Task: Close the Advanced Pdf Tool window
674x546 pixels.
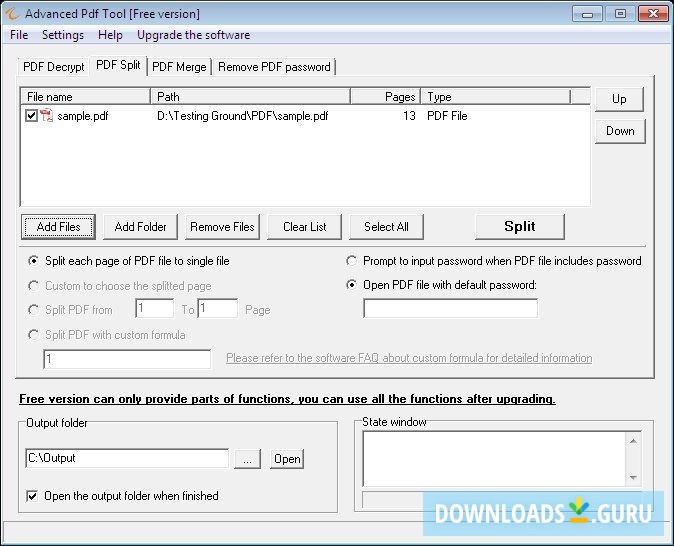Action: pyautogui.click(x=653, y=14)
